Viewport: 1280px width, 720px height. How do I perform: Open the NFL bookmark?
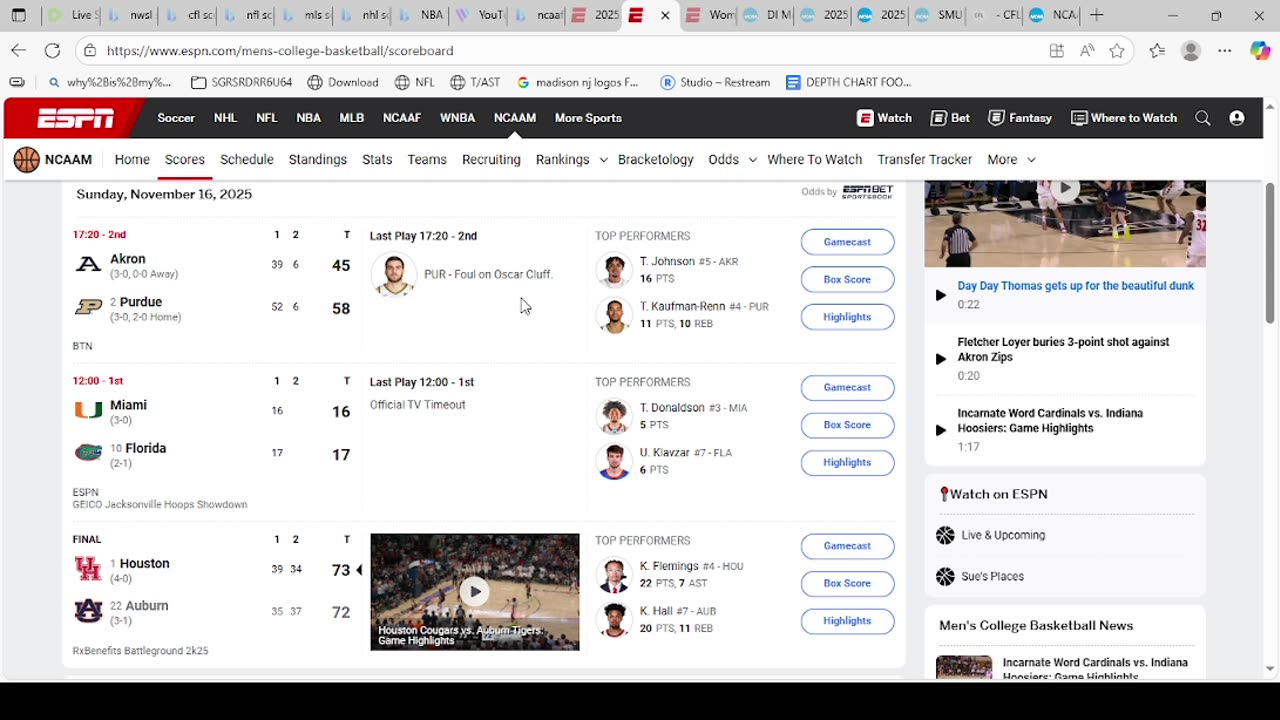point(414,83)
